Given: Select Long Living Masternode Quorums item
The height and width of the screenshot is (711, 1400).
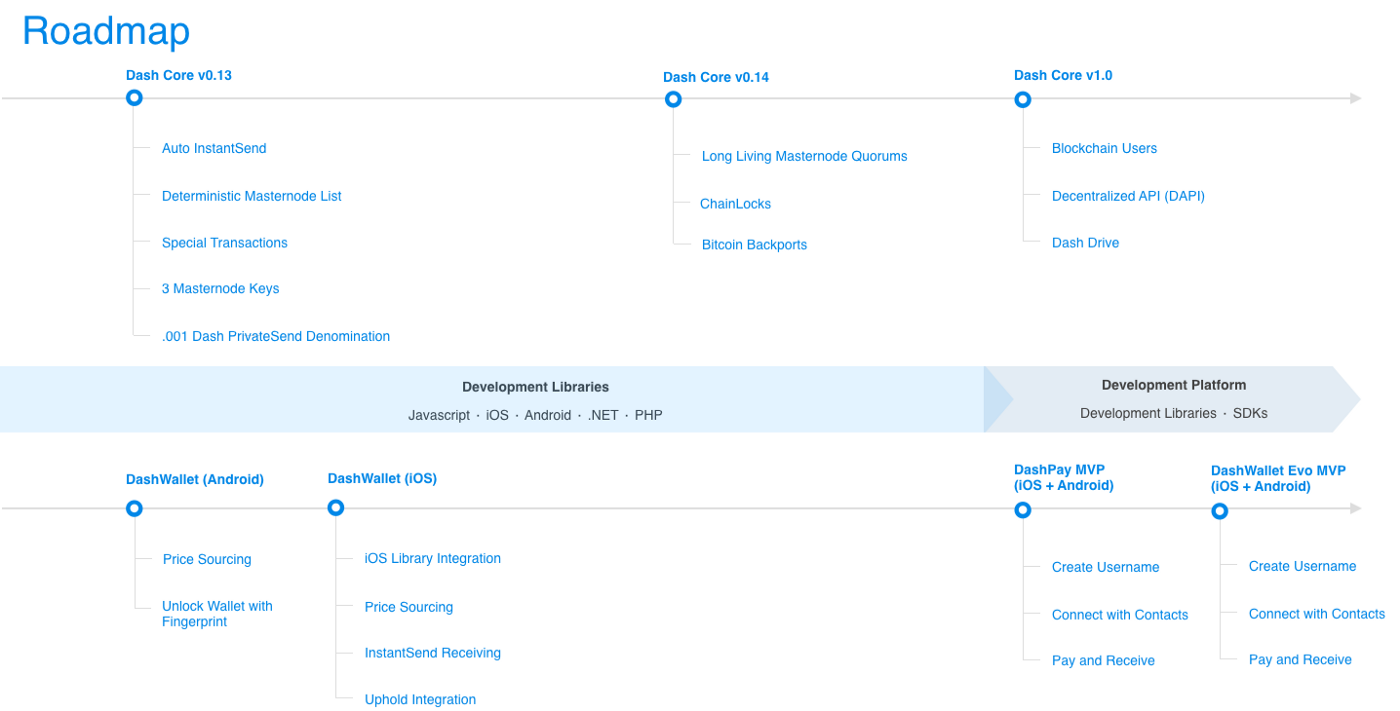Looking at the screenshot, I should pos(805,156).
